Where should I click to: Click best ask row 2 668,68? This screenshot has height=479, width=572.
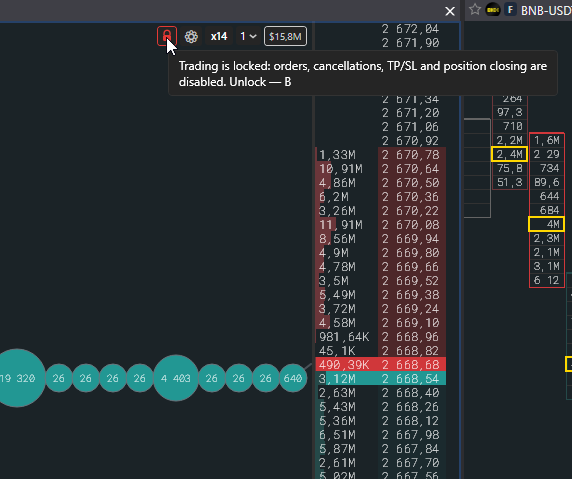coord(381,364)
